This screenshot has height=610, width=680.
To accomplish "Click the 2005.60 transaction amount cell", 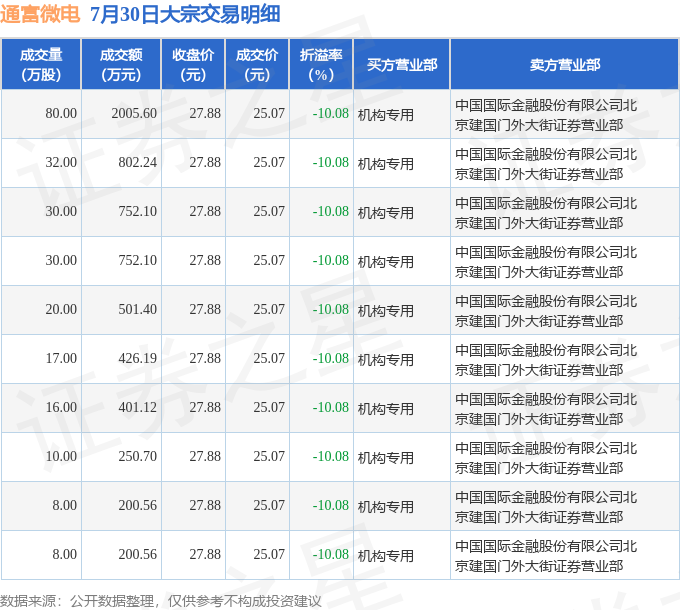I will coord(135,114).
